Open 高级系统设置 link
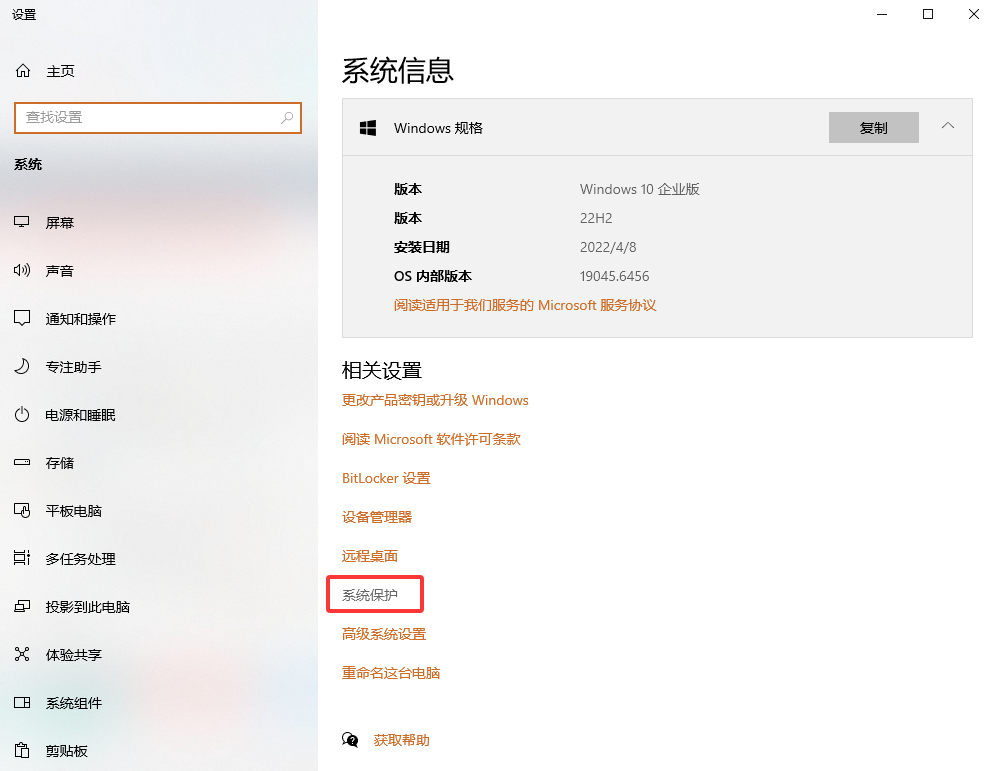 (x=384, y=634)
